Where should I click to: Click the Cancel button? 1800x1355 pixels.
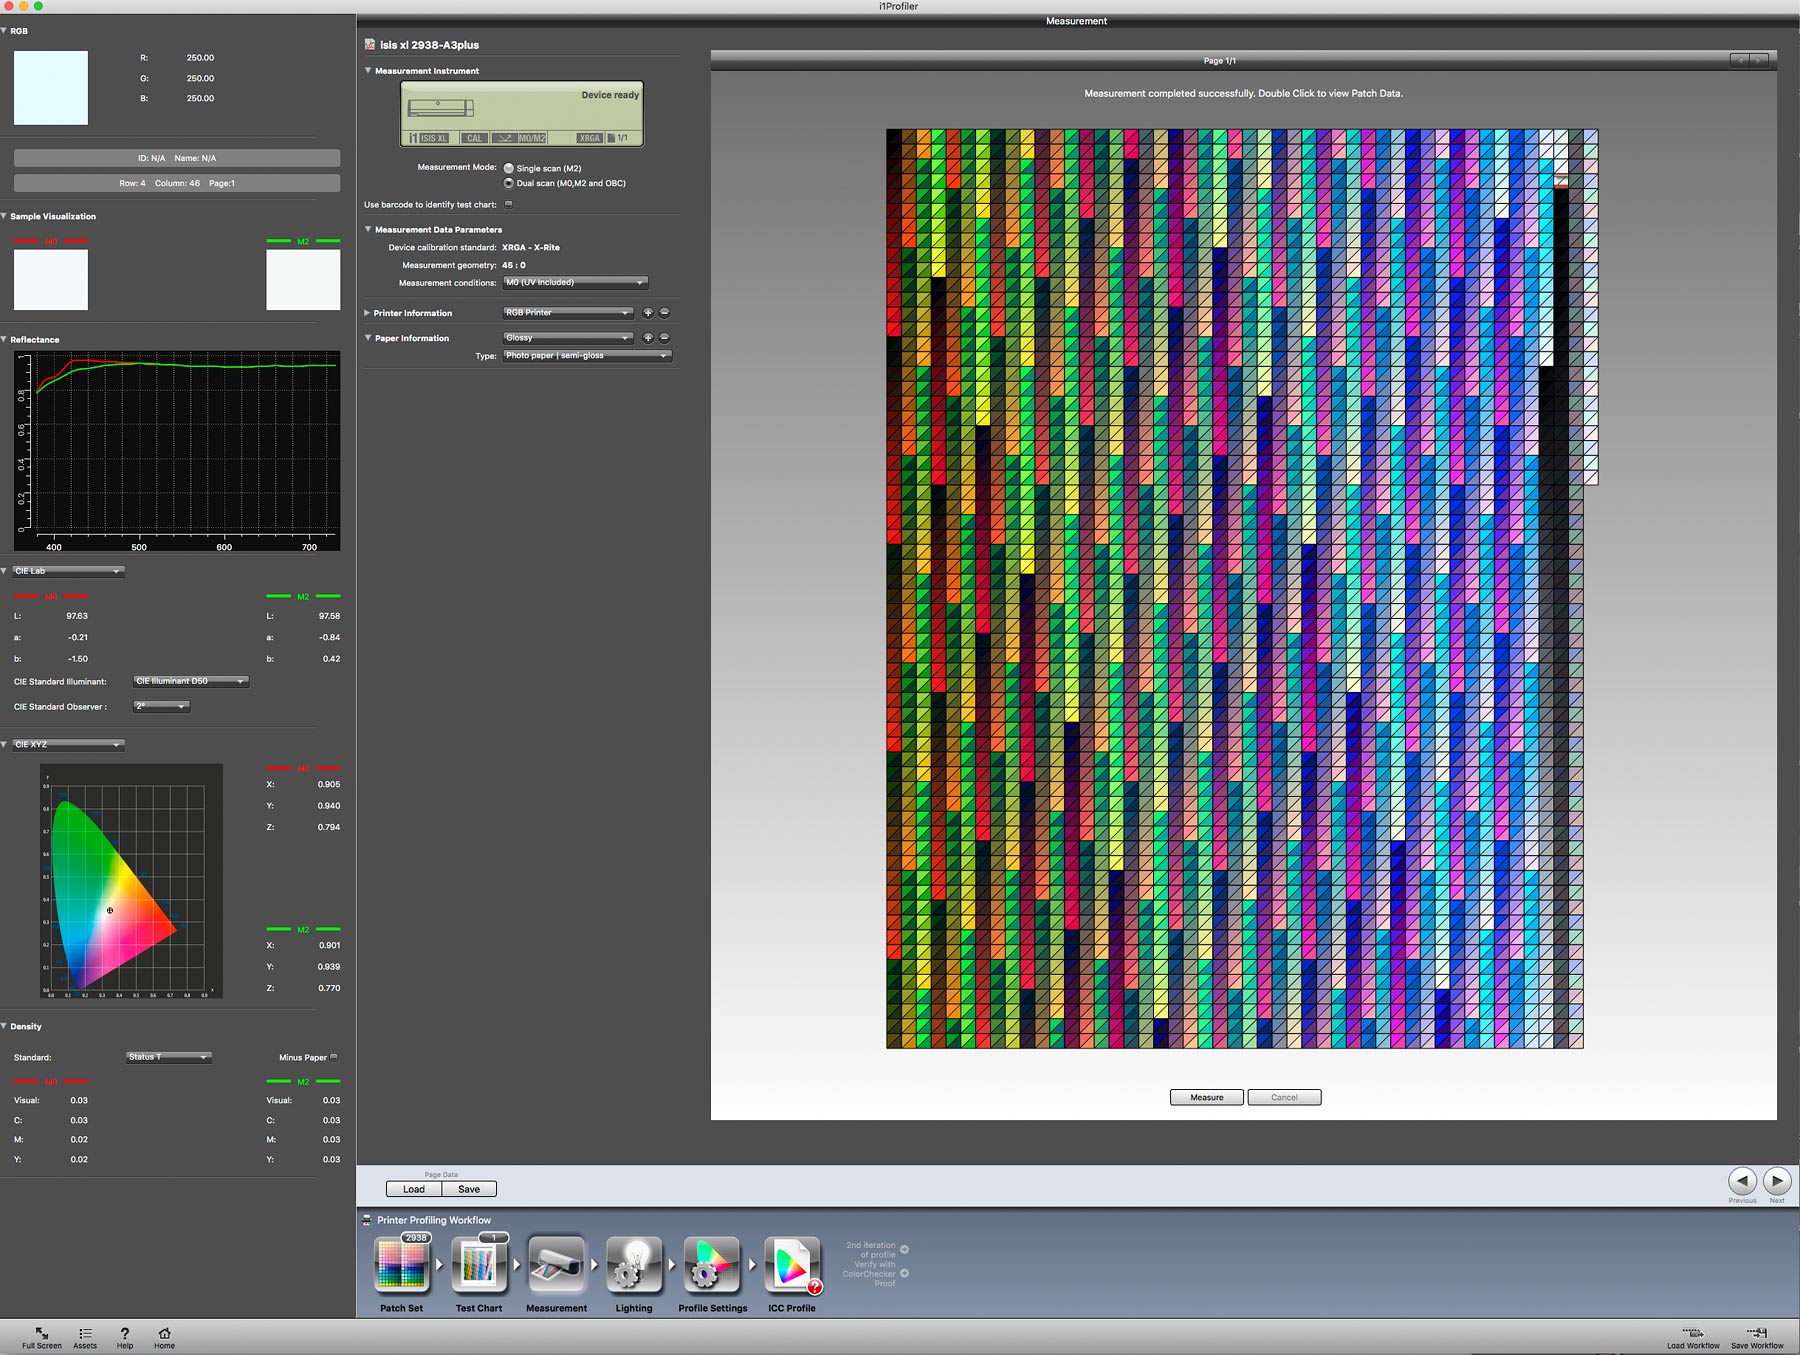pyautogui.click(x=1284, y=1097)
